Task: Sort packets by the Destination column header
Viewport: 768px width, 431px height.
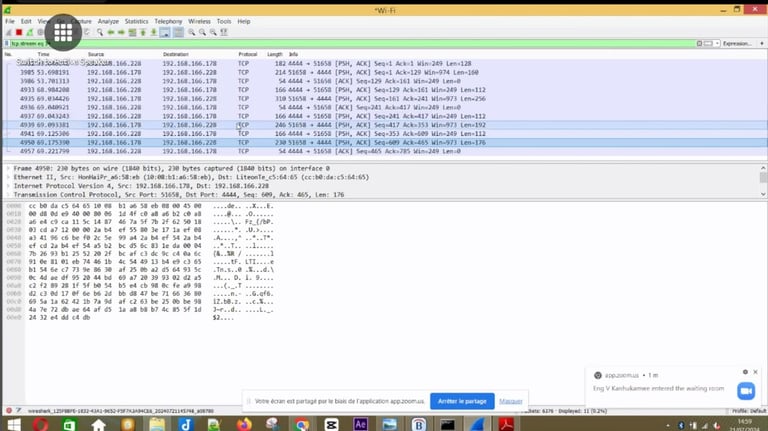Action: pos(176,54)
